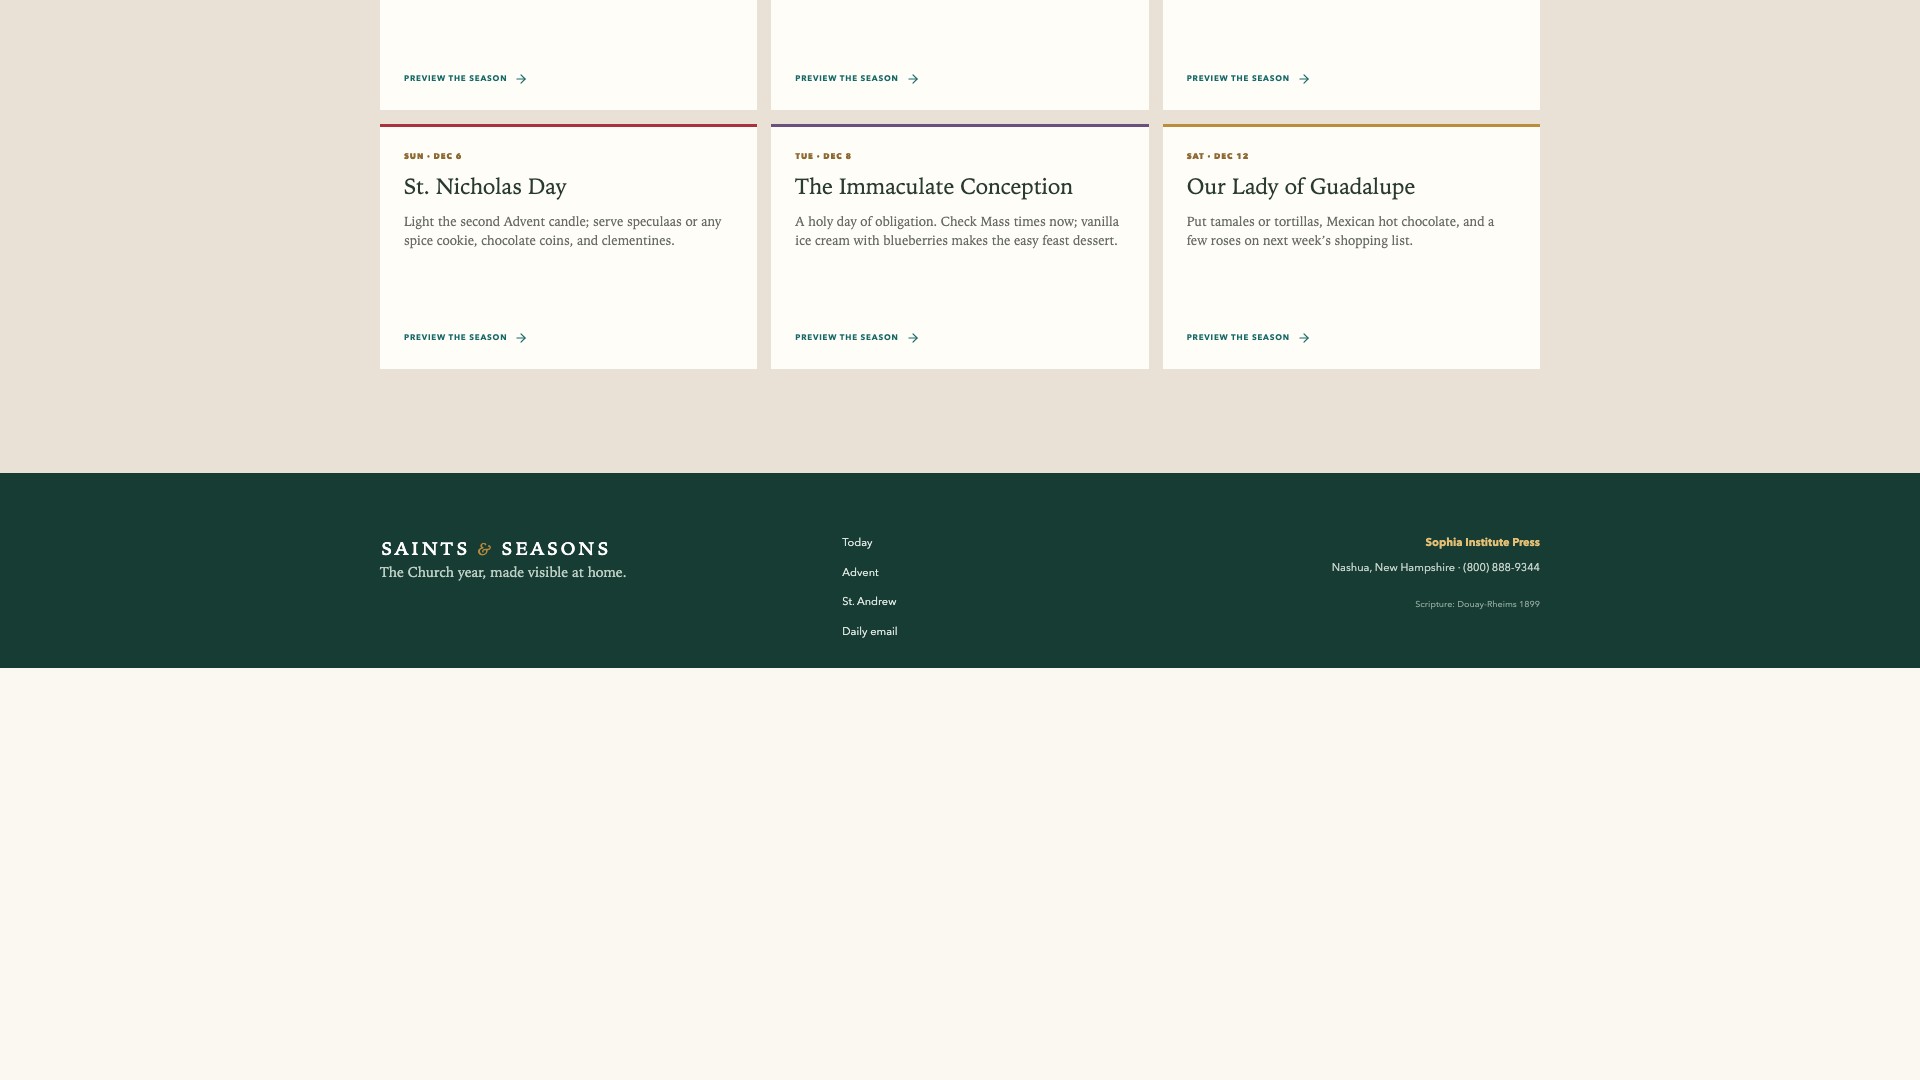Click the St. Nicholas Day heading

(x=485, y=187)
